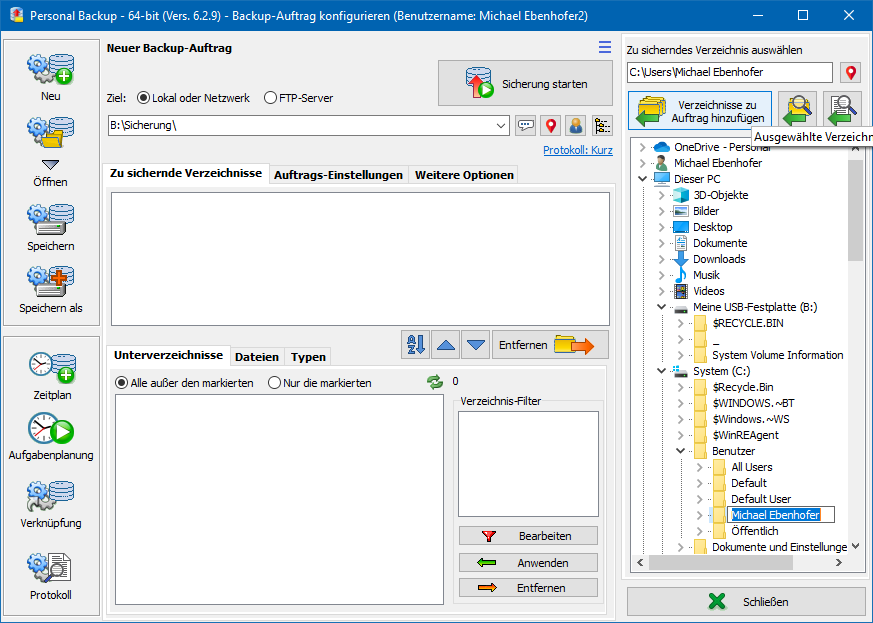
Task: Click the user icon beside destination field
Action: tap(576, 125)
